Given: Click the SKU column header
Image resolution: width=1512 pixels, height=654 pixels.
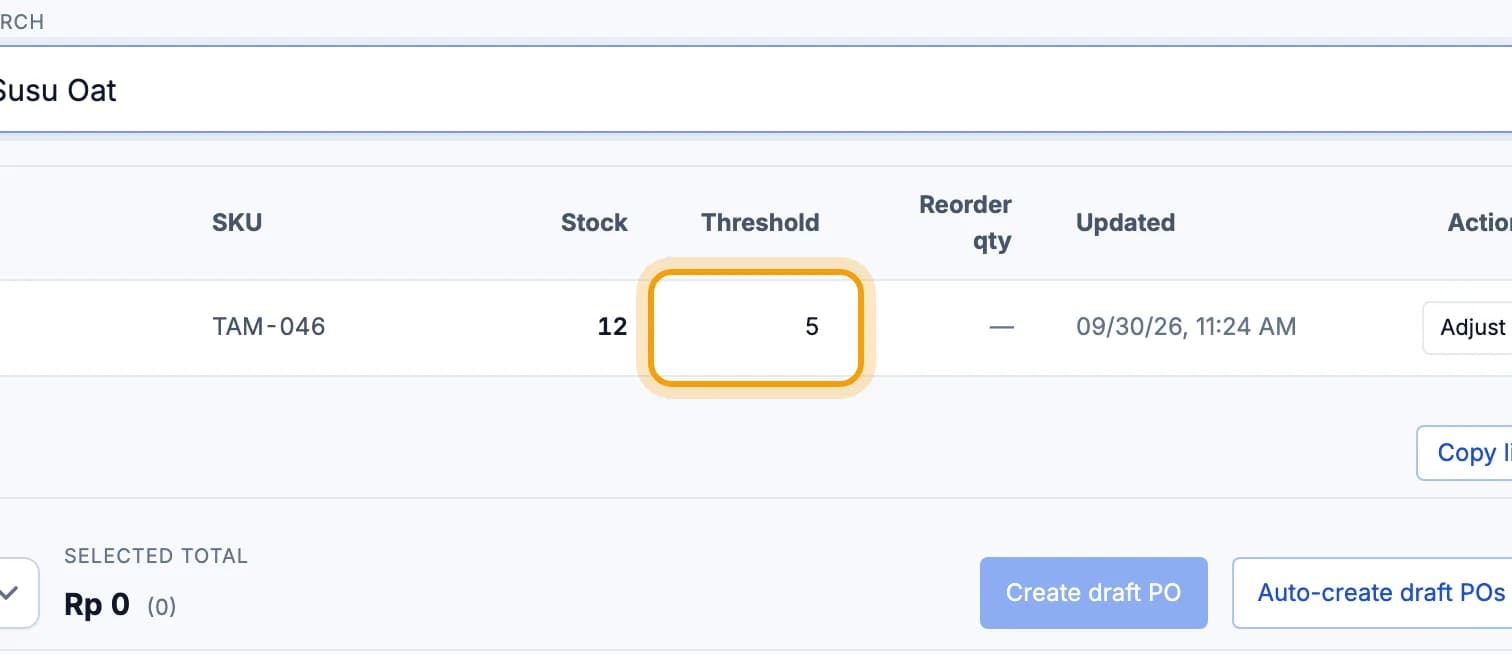Looking at the screenshot, I should (237, 222).
